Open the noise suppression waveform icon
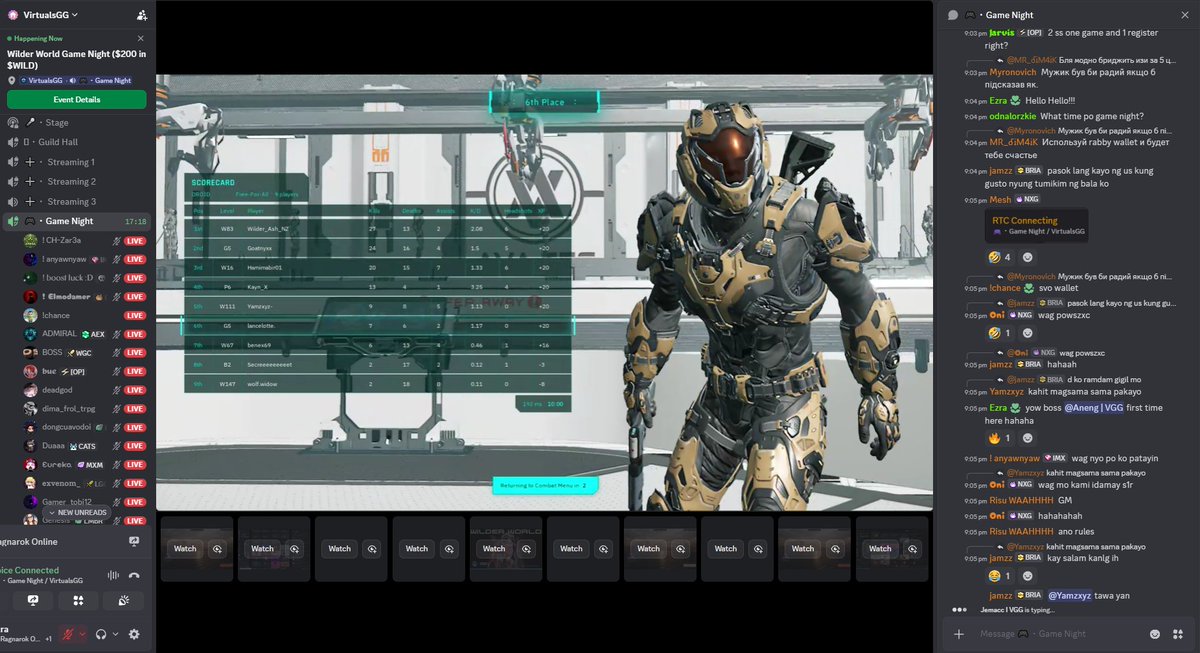1200x653 pixels. coord(112,575)
